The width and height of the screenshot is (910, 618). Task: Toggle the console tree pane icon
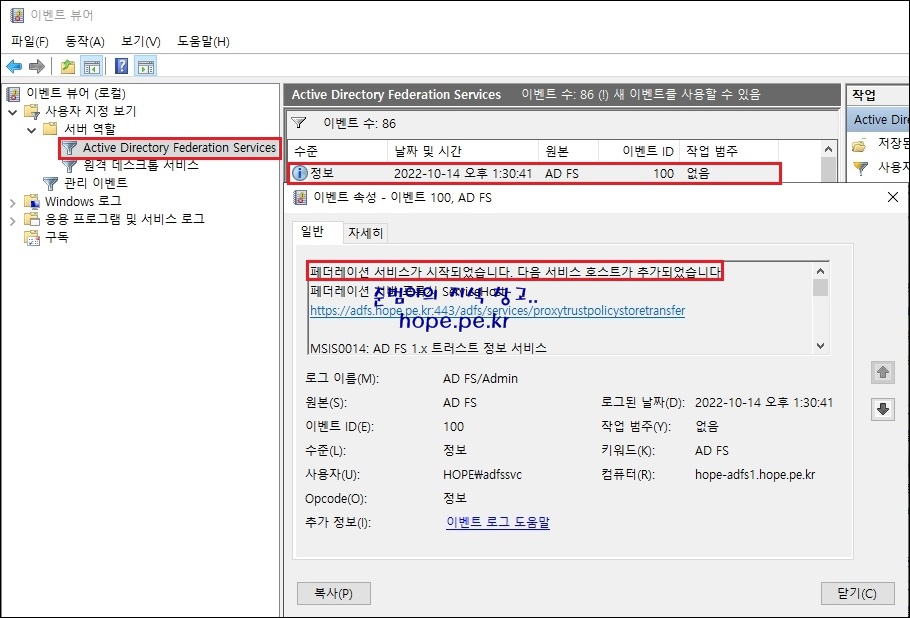[x=92, y=67]
